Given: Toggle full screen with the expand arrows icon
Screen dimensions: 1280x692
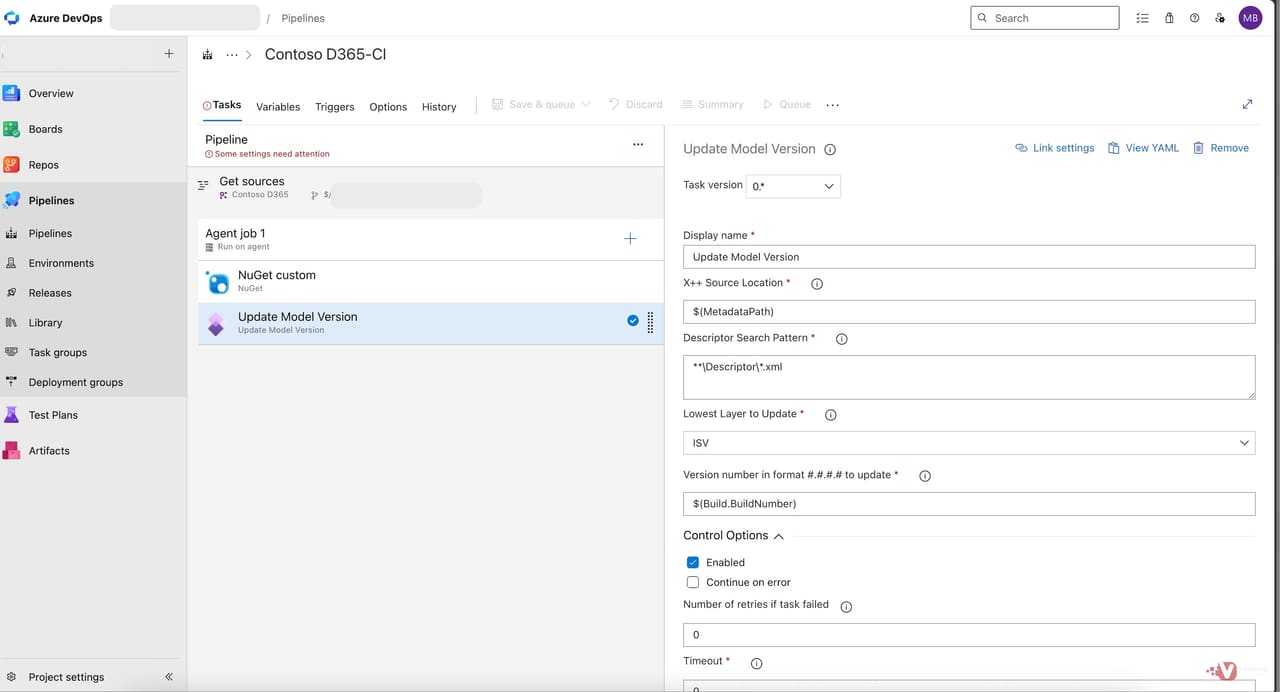Looking at the screenshot, I should [x=1247, y=104].
